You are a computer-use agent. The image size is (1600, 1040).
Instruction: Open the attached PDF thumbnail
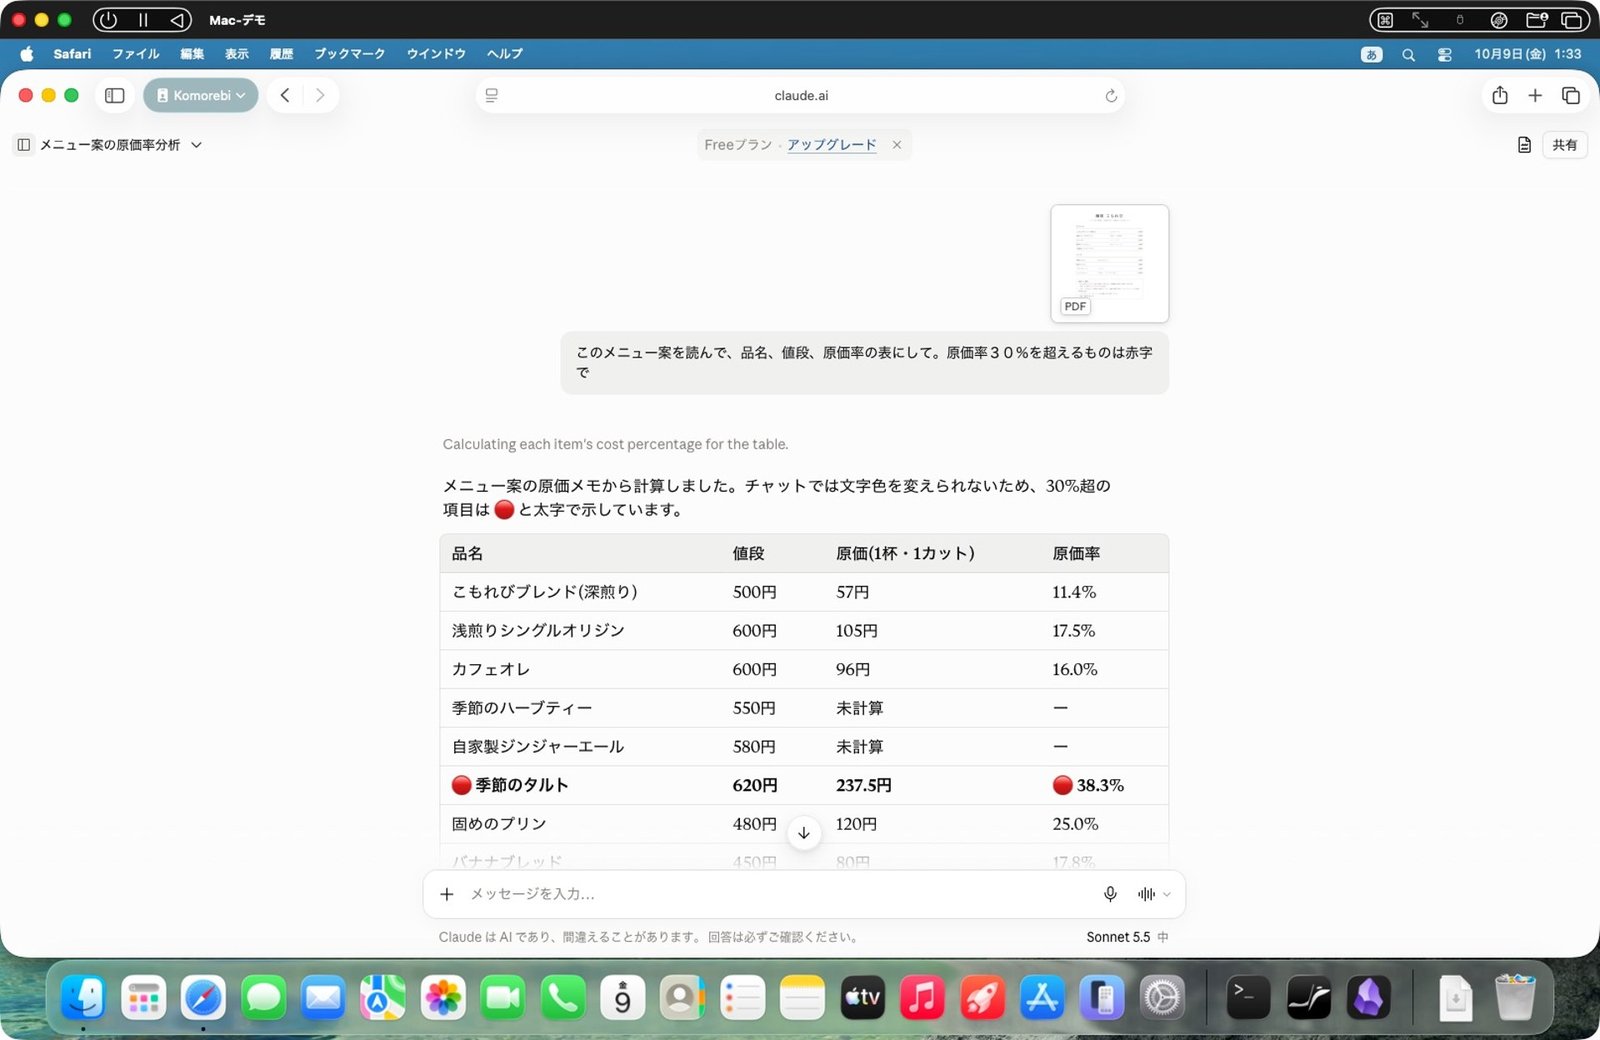pyautogui.click(x=1110, y=264)
